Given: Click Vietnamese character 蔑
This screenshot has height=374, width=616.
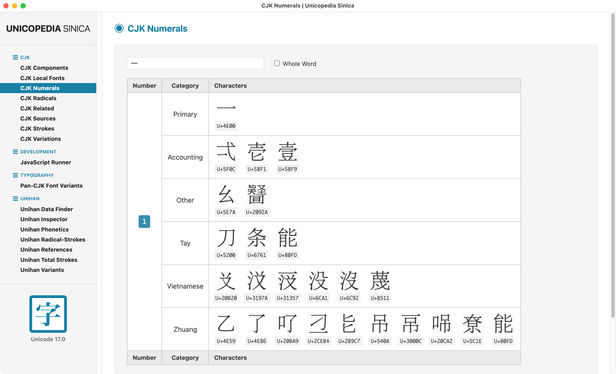Looking at the screenshot, I should (380, 280).
